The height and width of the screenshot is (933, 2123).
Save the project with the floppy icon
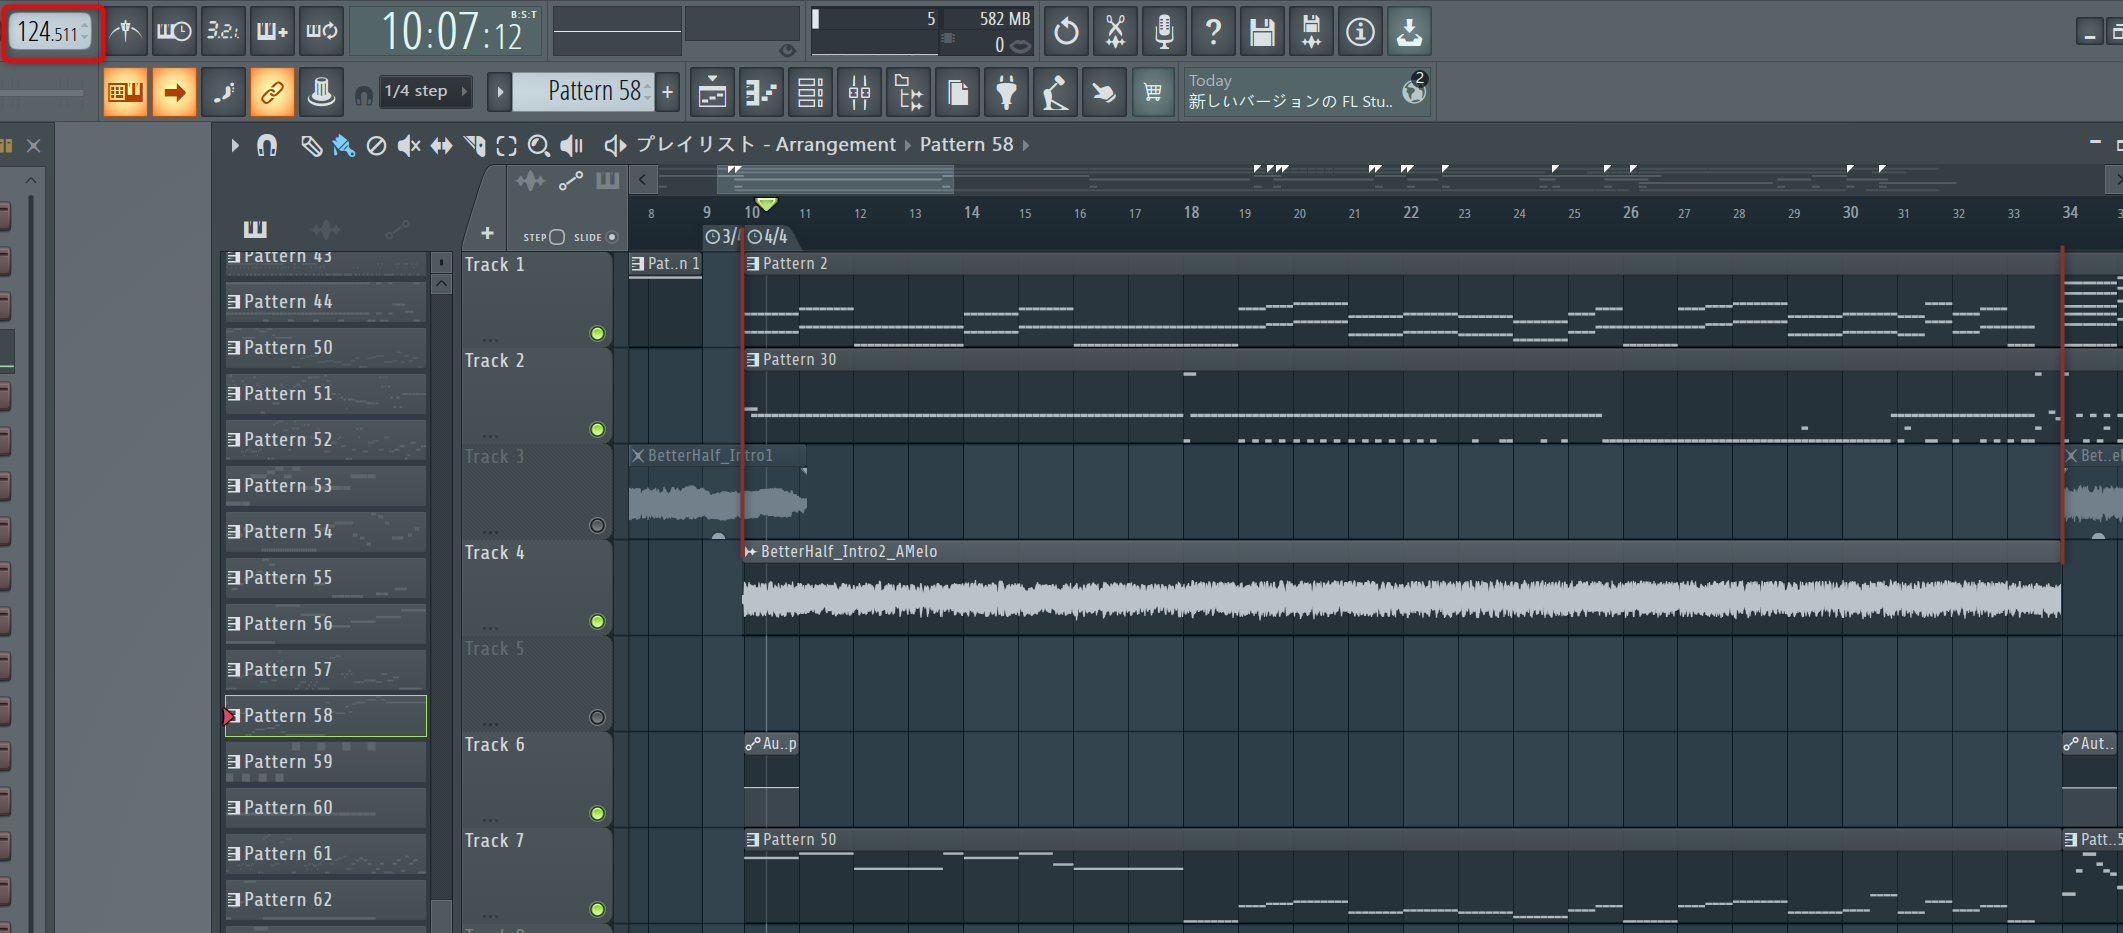pyautogui.click(x=1262, y=32)
